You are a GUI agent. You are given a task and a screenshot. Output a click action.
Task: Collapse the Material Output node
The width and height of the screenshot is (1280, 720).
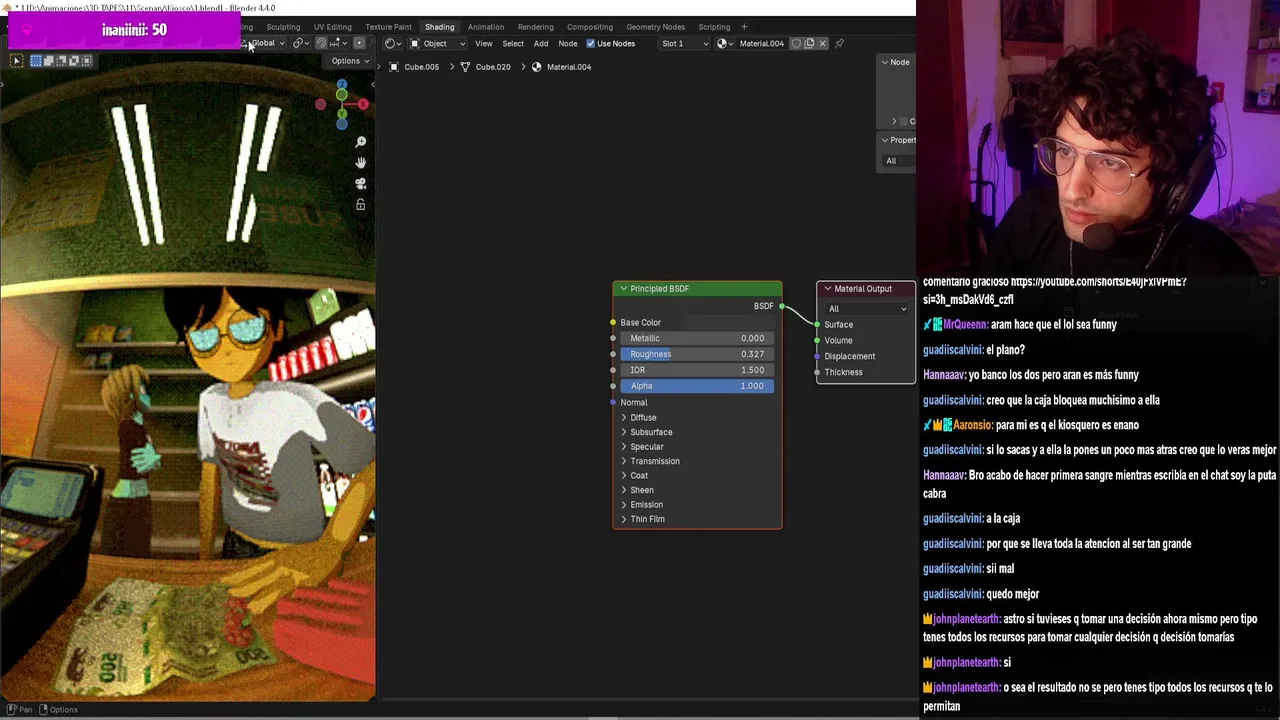point(828,289)
